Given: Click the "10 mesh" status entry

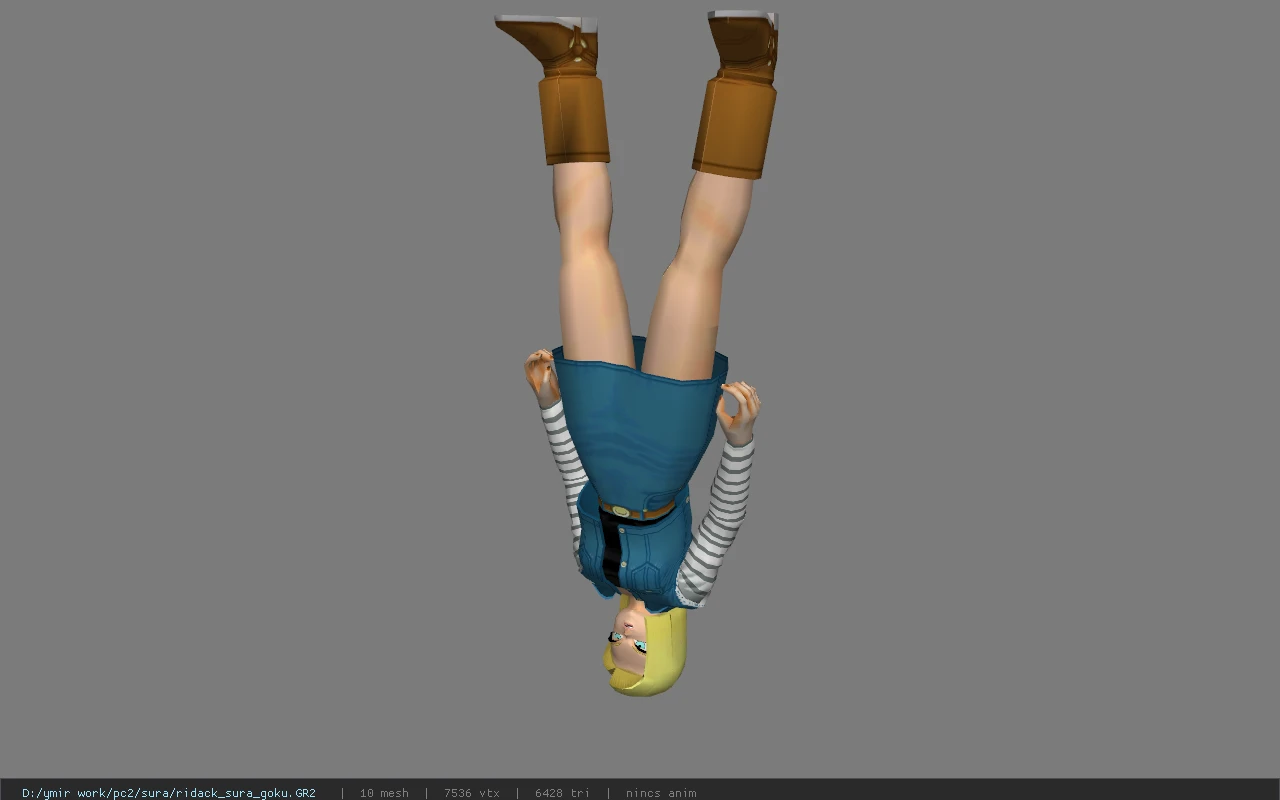Looking at the screenshot, I should [384, 793].
